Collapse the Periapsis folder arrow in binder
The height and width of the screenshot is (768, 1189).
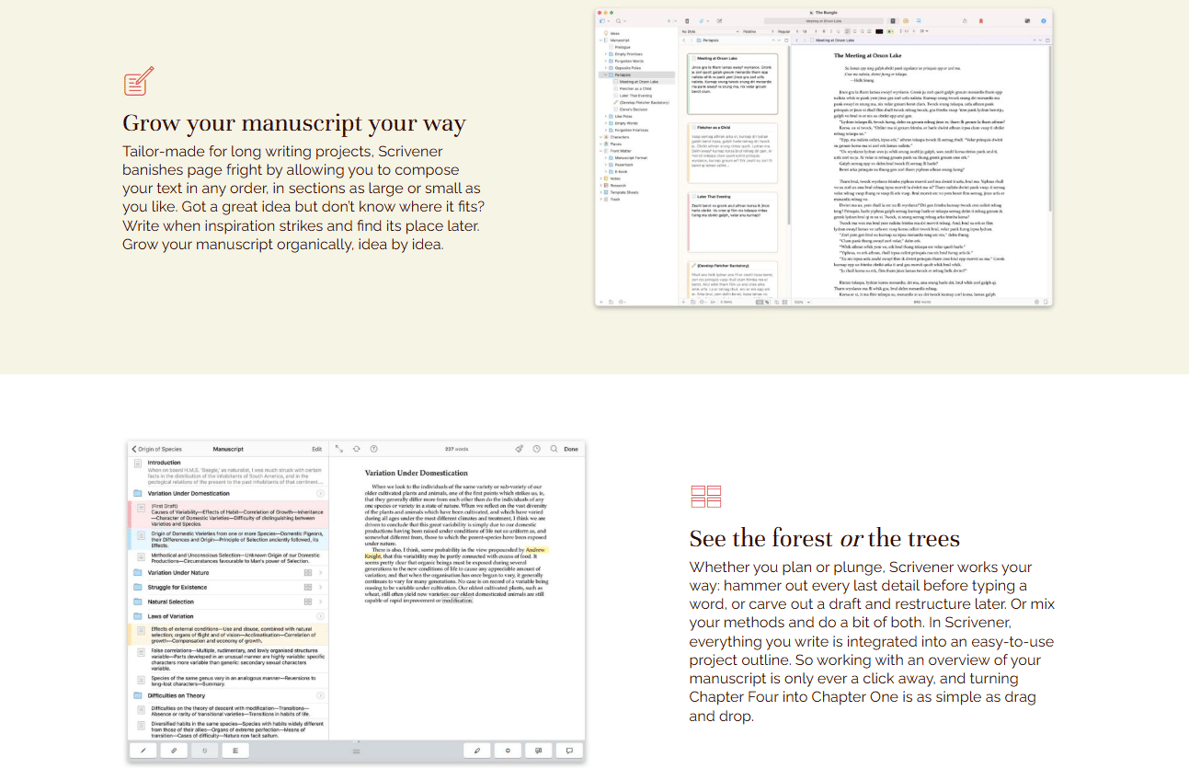pyautogui.click(x=605, y=75)
